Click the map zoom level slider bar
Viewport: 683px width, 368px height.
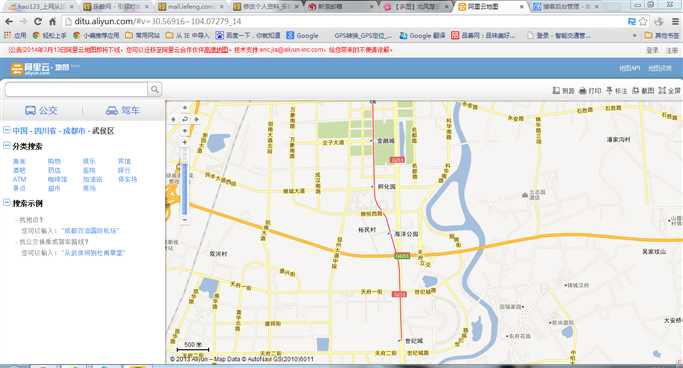point(185,181)
